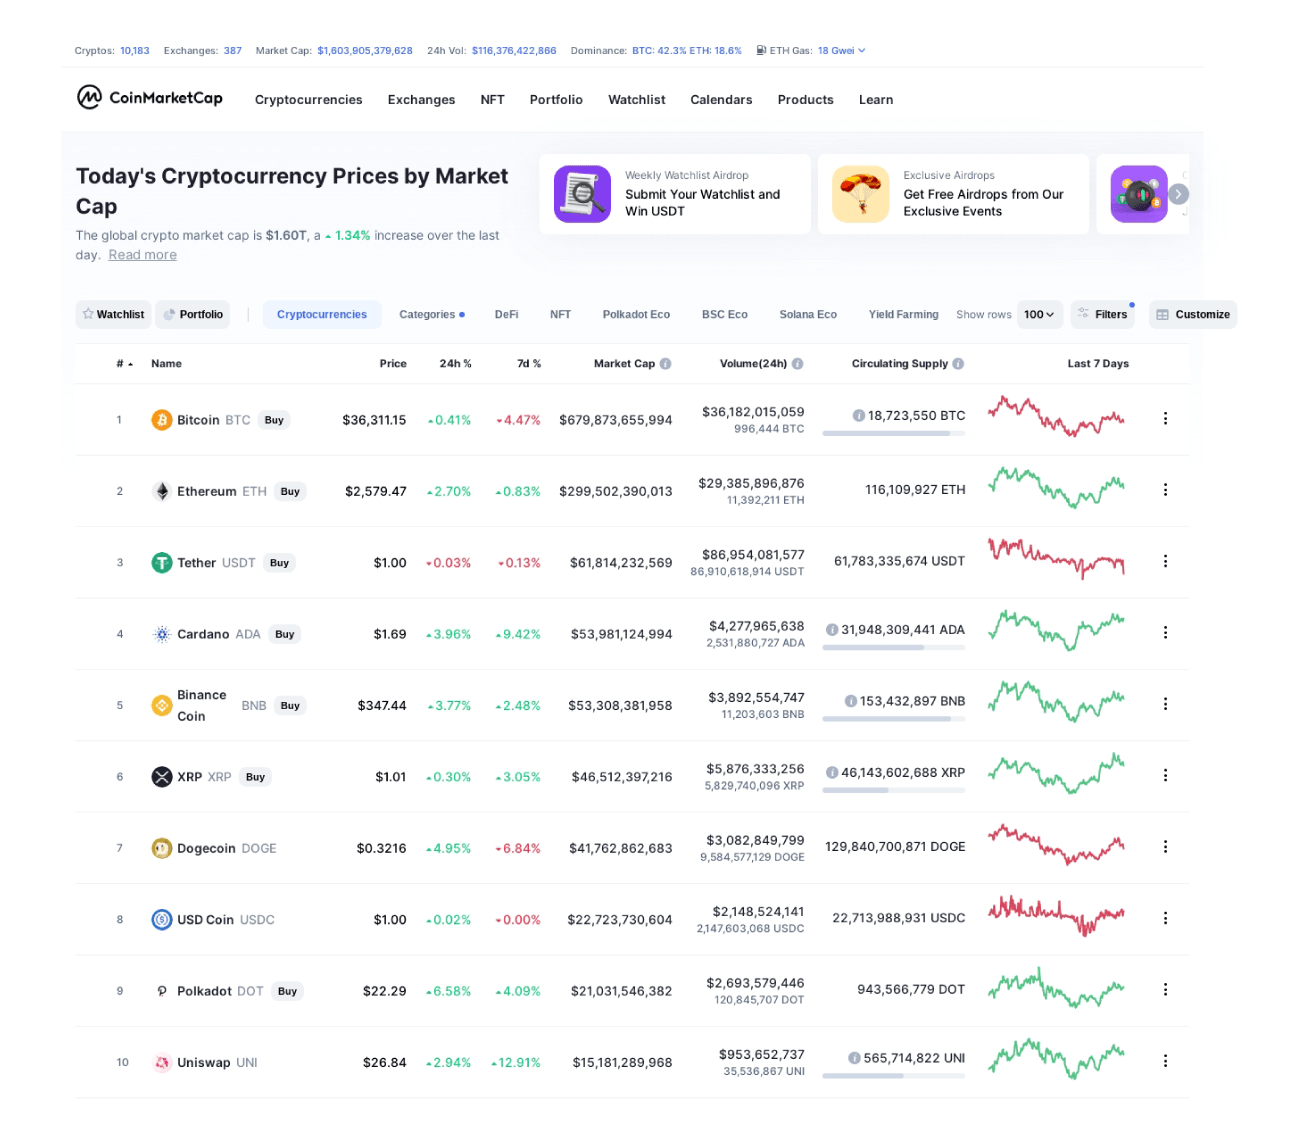Click the USD Coin icon
Screen dimensions: 1294x1124
click(x=161, y=919)
